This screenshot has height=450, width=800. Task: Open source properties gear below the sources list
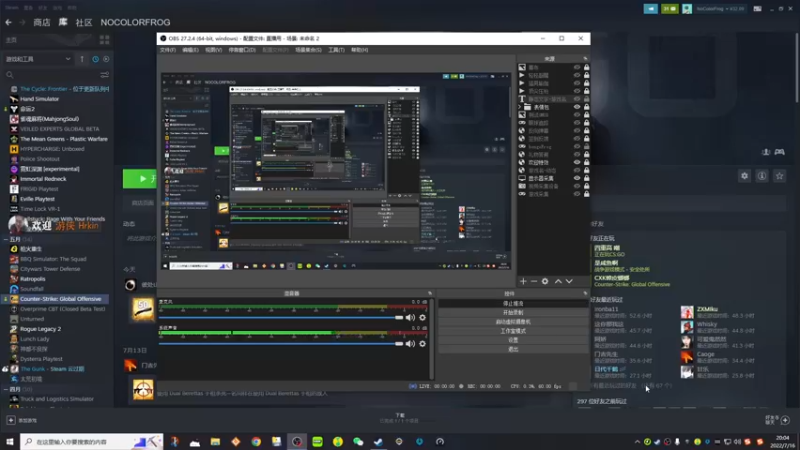(x=545, y=281)
